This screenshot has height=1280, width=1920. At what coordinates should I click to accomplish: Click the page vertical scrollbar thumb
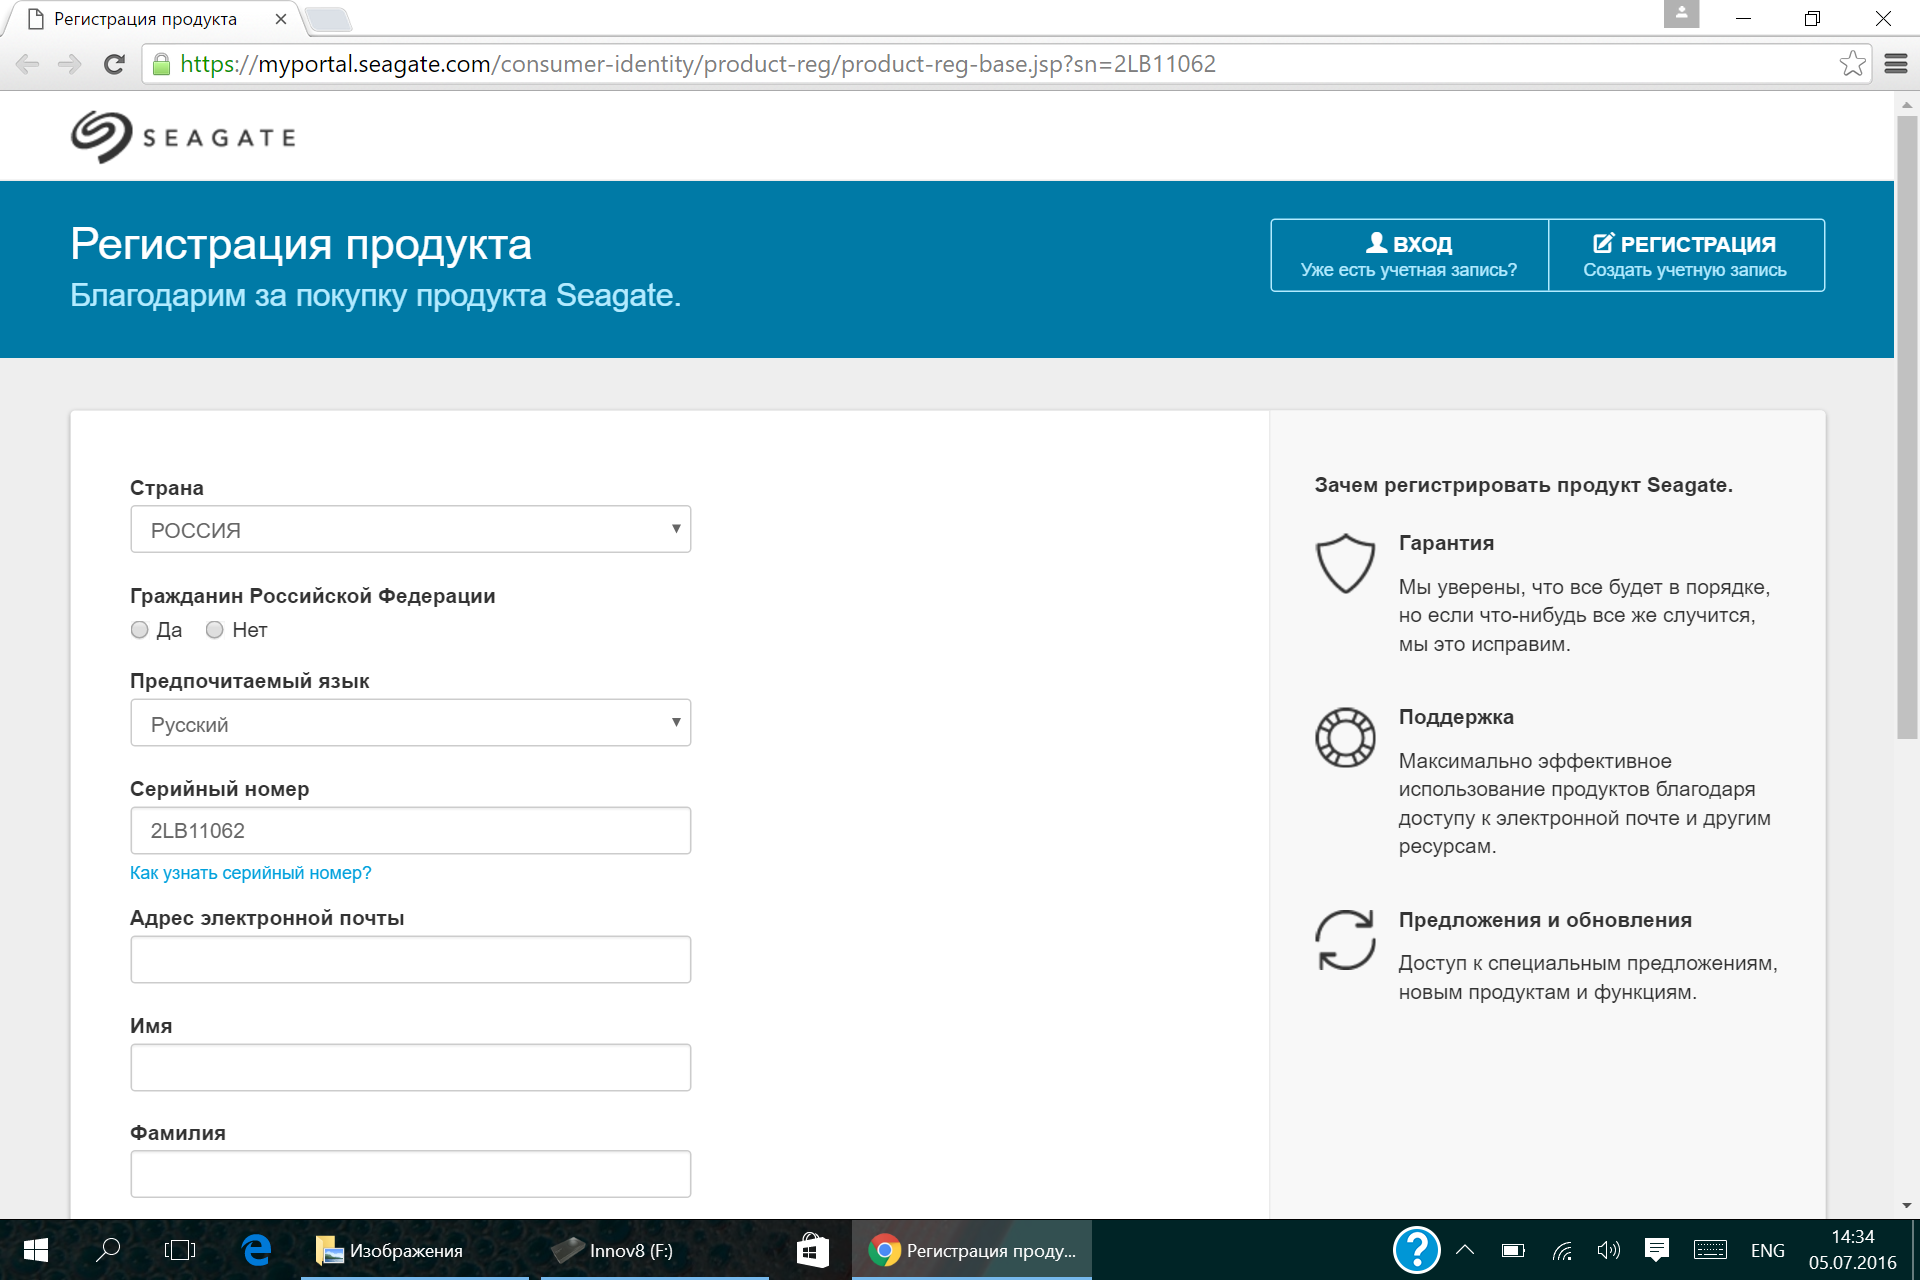point(1907,427)
